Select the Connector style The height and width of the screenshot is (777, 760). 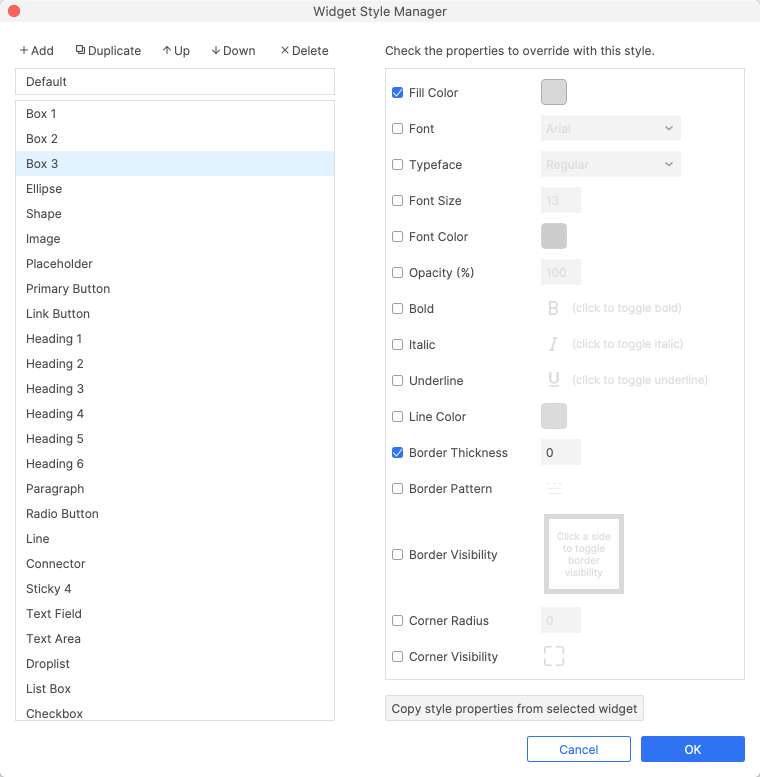[175, 563]
